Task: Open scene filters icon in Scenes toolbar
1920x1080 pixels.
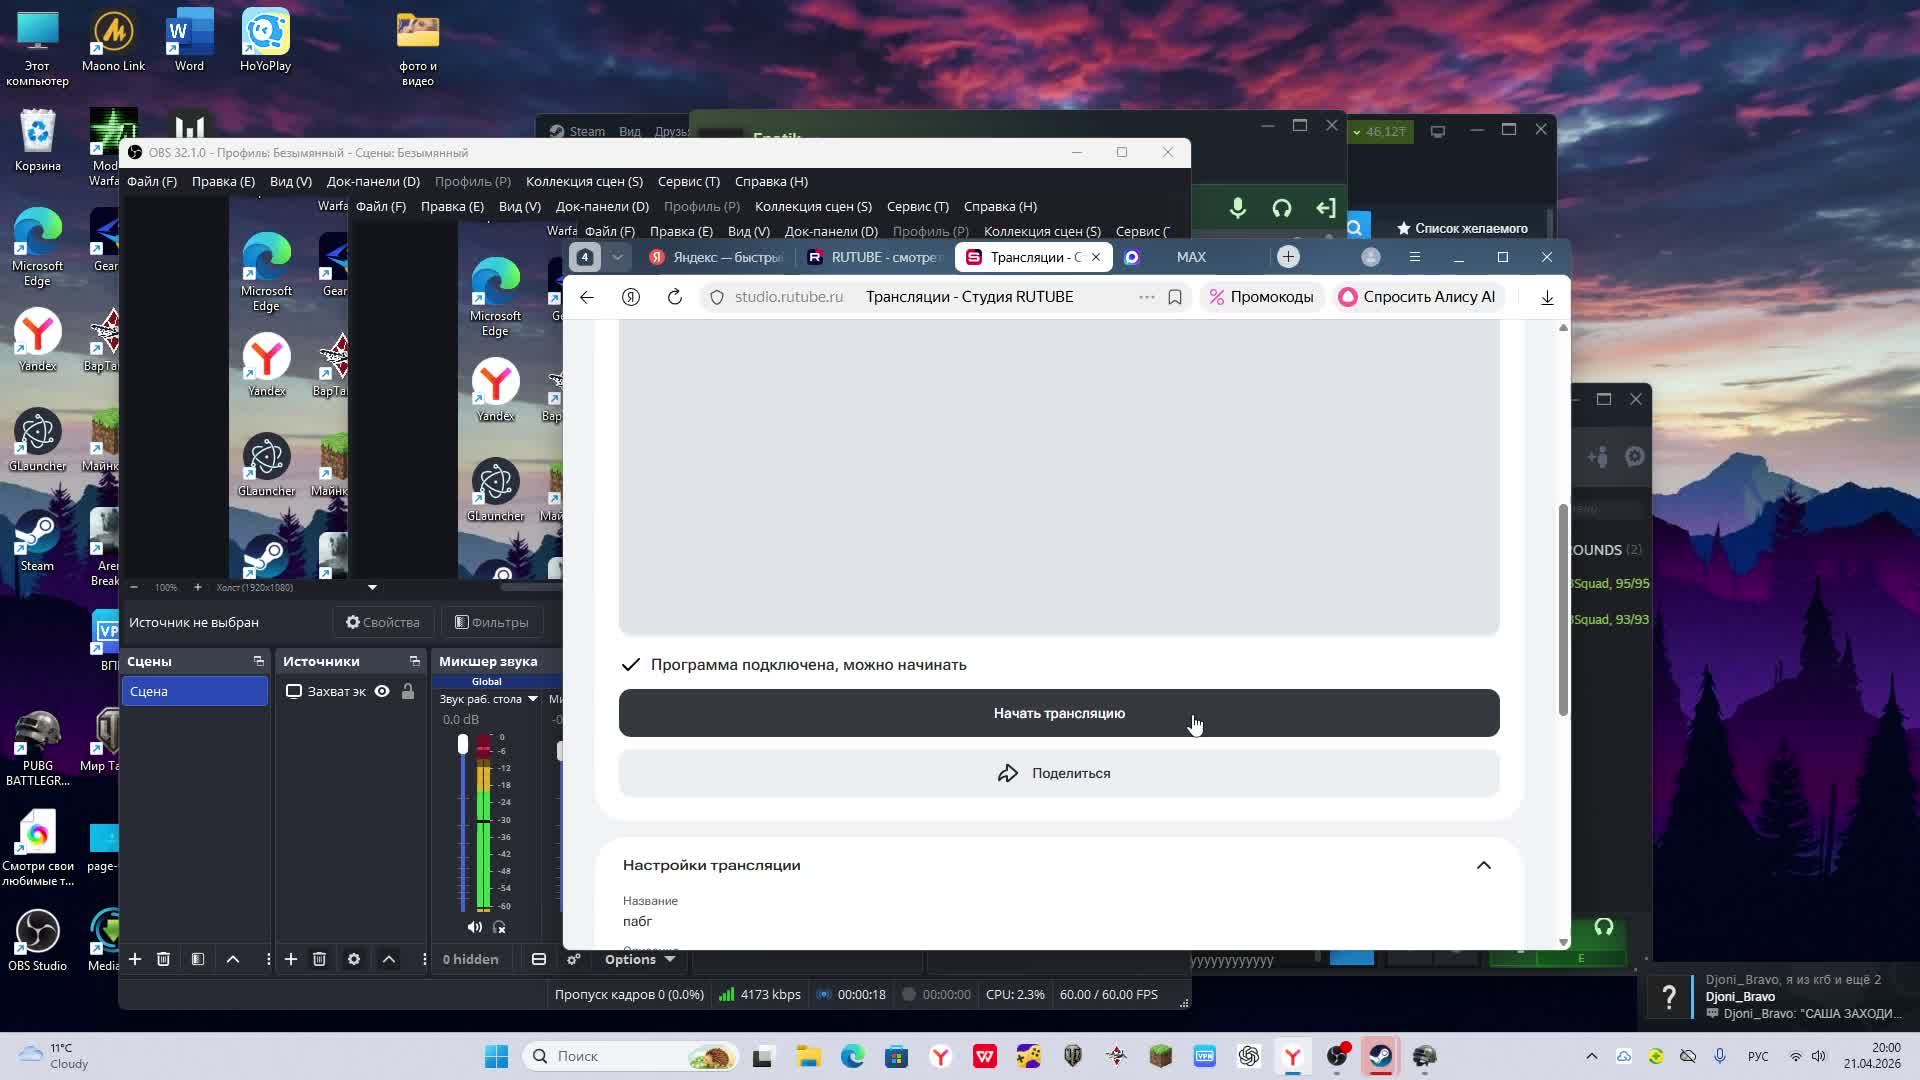Action: click(x=198, y=959)
